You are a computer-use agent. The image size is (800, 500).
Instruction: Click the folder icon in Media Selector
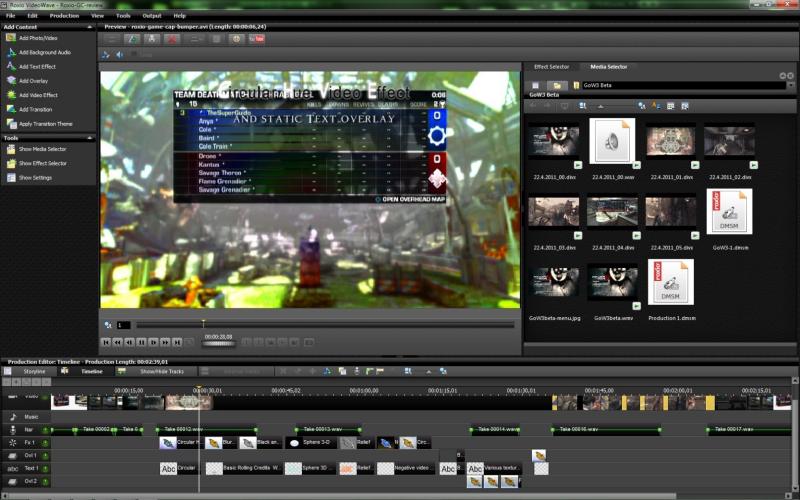click(557, 86)
